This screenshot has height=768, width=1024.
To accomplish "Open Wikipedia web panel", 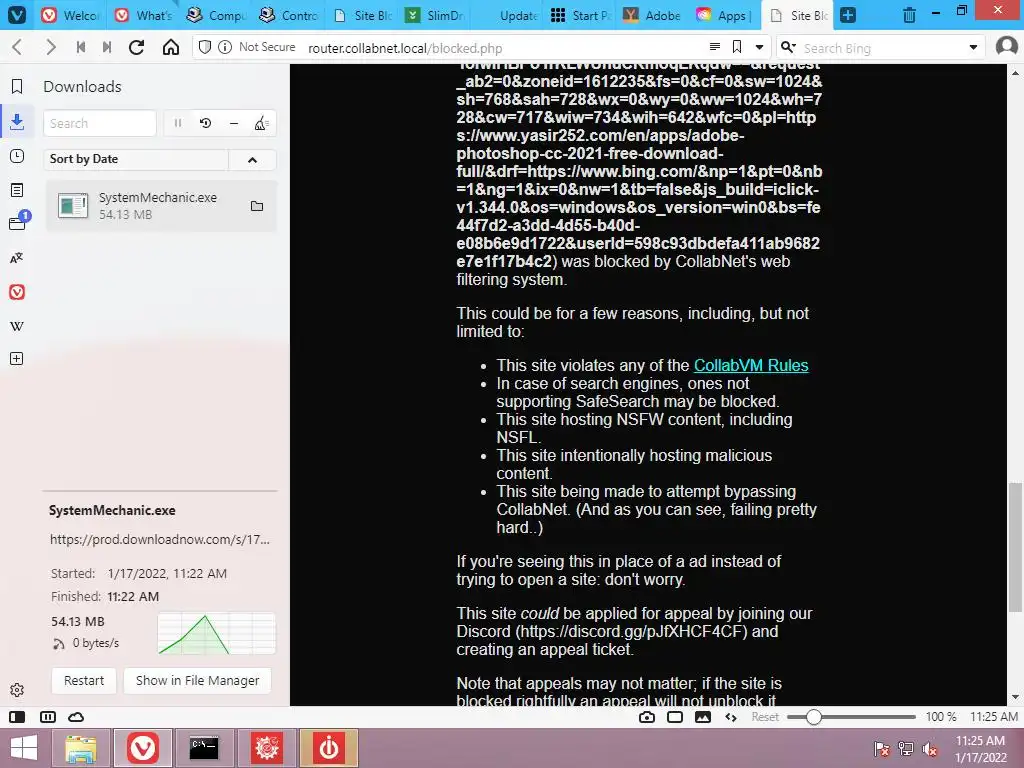I will (17, 326).
